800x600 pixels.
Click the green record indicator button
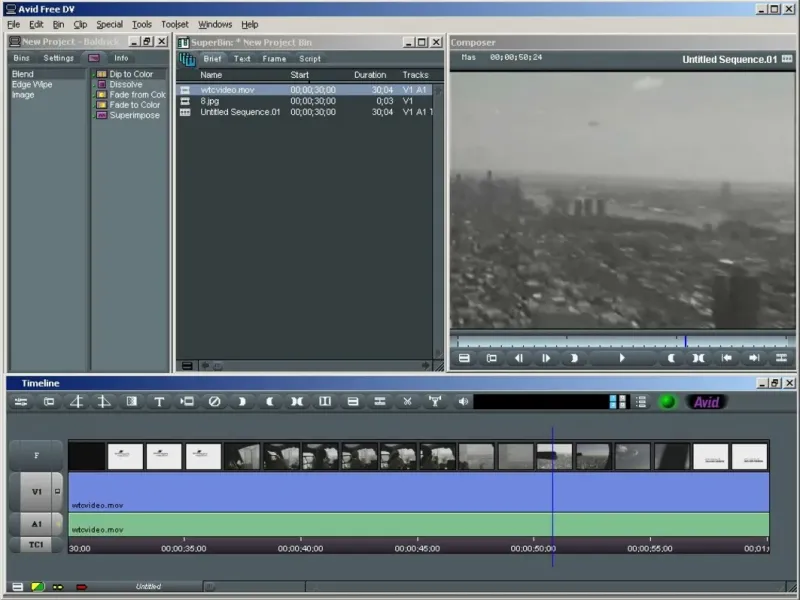[667, 402]
